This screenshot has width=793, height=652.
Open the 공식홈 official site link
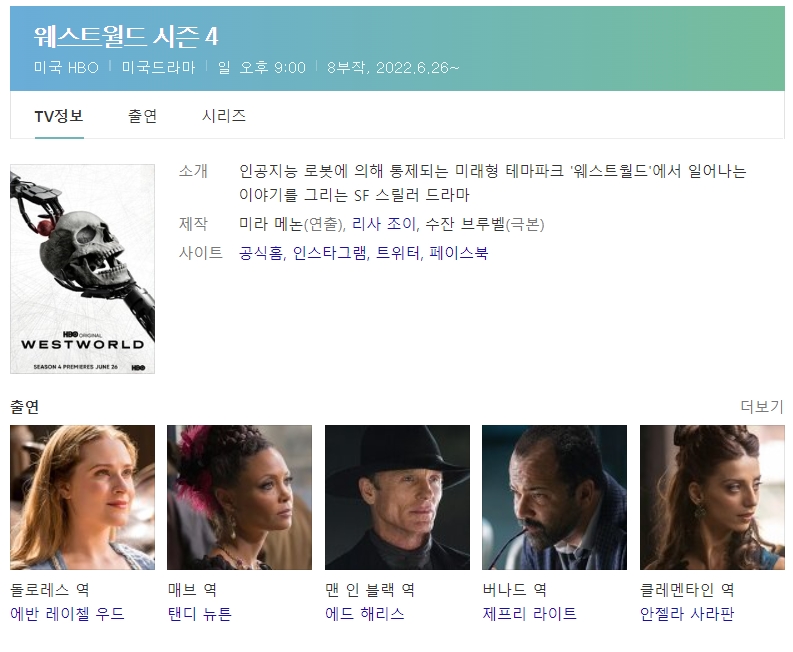tap(261, 252)
